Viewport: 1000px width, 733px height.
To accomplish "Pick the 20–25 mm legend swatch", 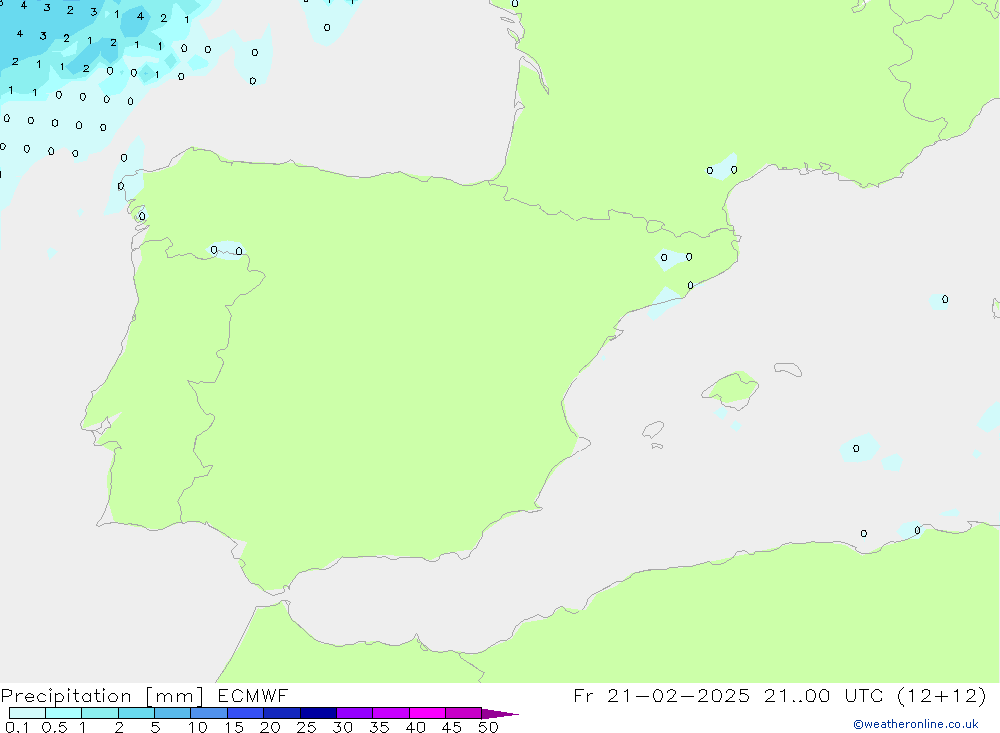I will tap(282, 713).
